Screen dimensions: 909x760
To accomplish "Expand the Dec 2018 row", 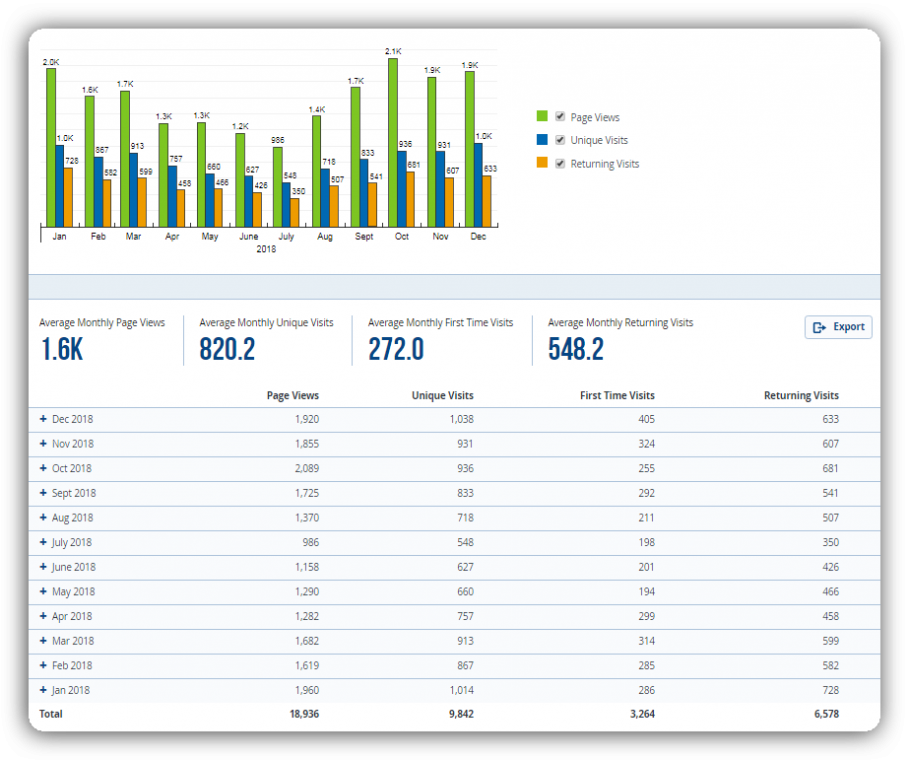I will tap(43, 419).
